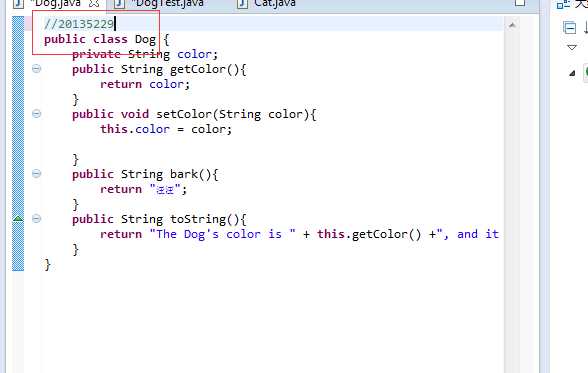Click 'private String color;' field declaration

(145, 54)
